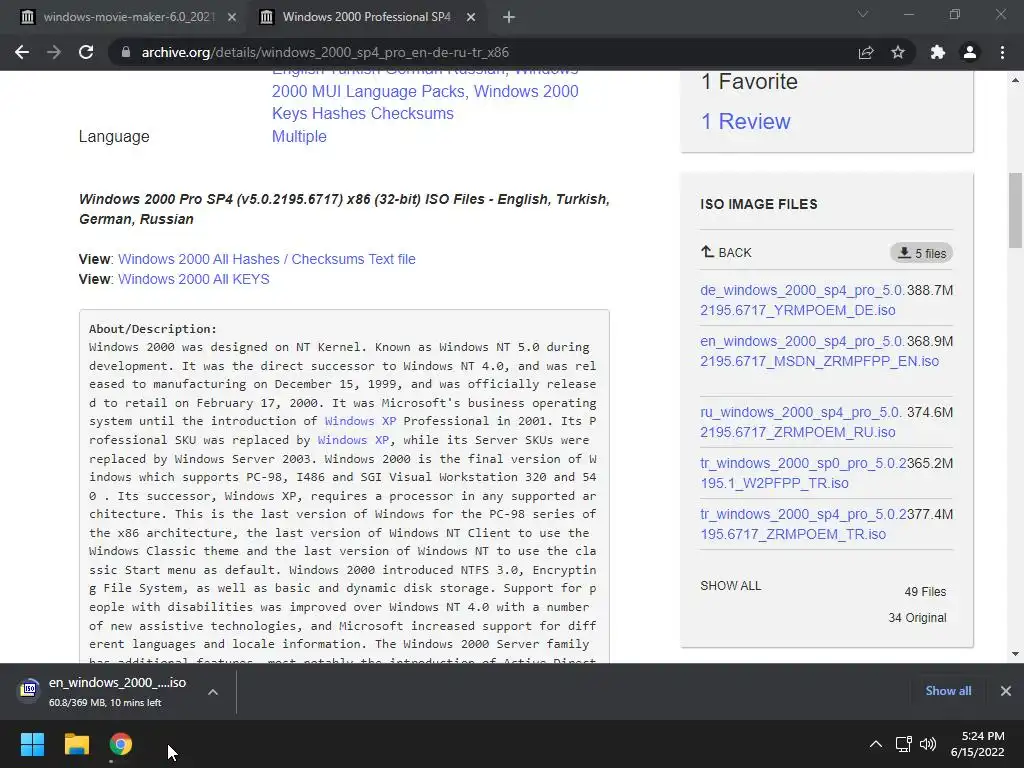Go back to the previous page
The height and width of the screenshot is (768, 1024).
22,52
